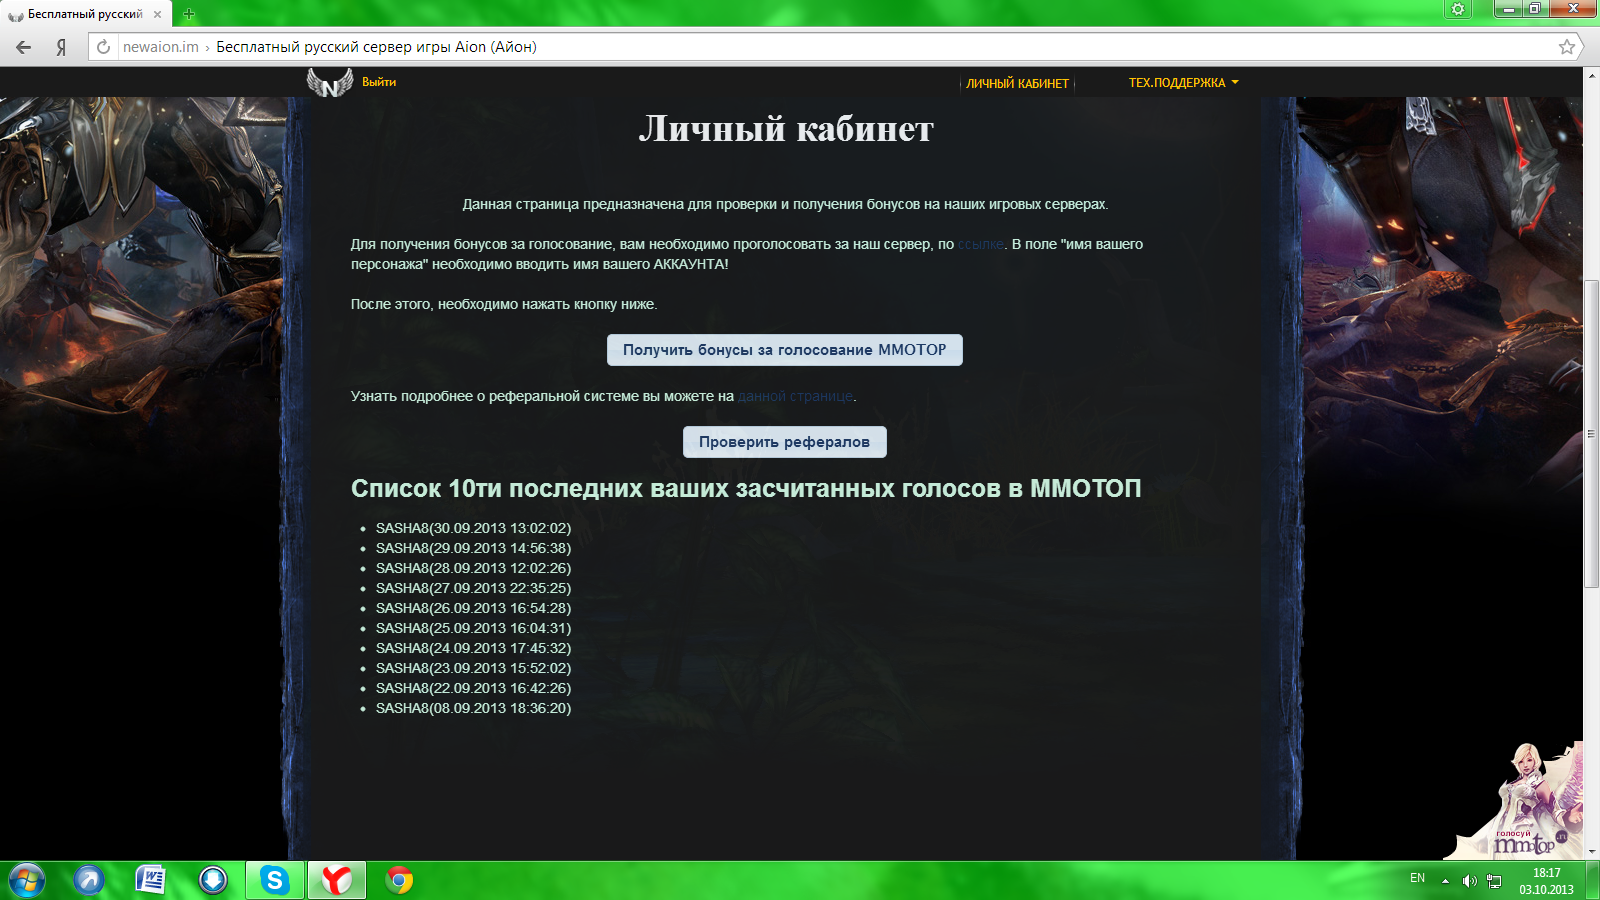Open browser settings gear icon
This screenshot has width=1600, height=900.
coord(1458,9)
